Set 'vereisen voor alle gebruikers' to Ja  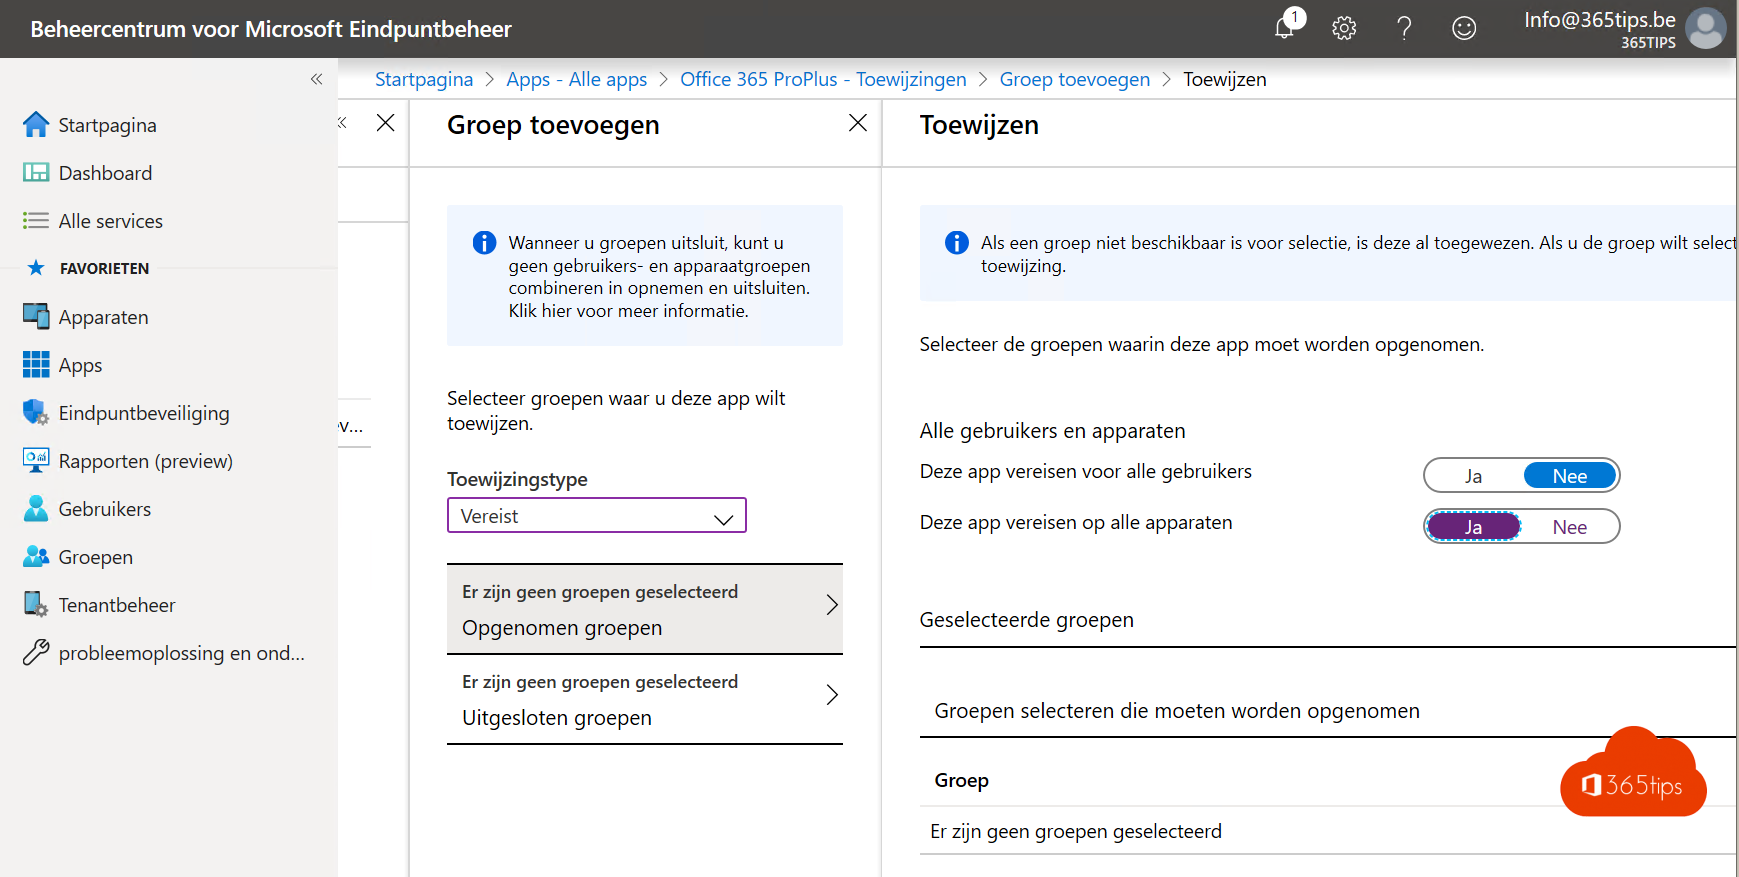1473,476
